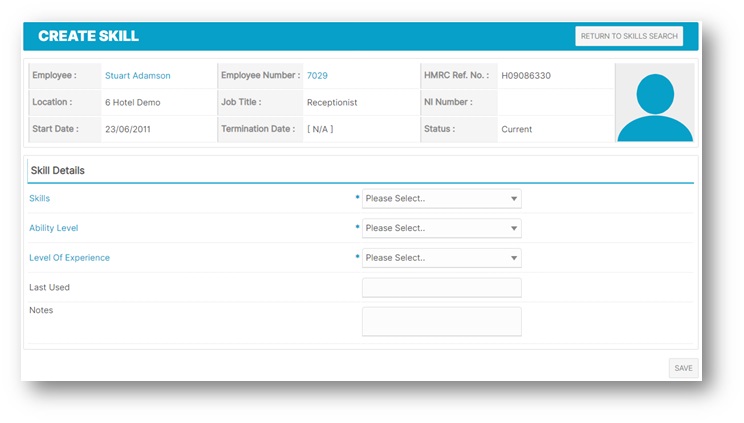Click the Skills field label
744x423 pixels.
tap(39, 198)
